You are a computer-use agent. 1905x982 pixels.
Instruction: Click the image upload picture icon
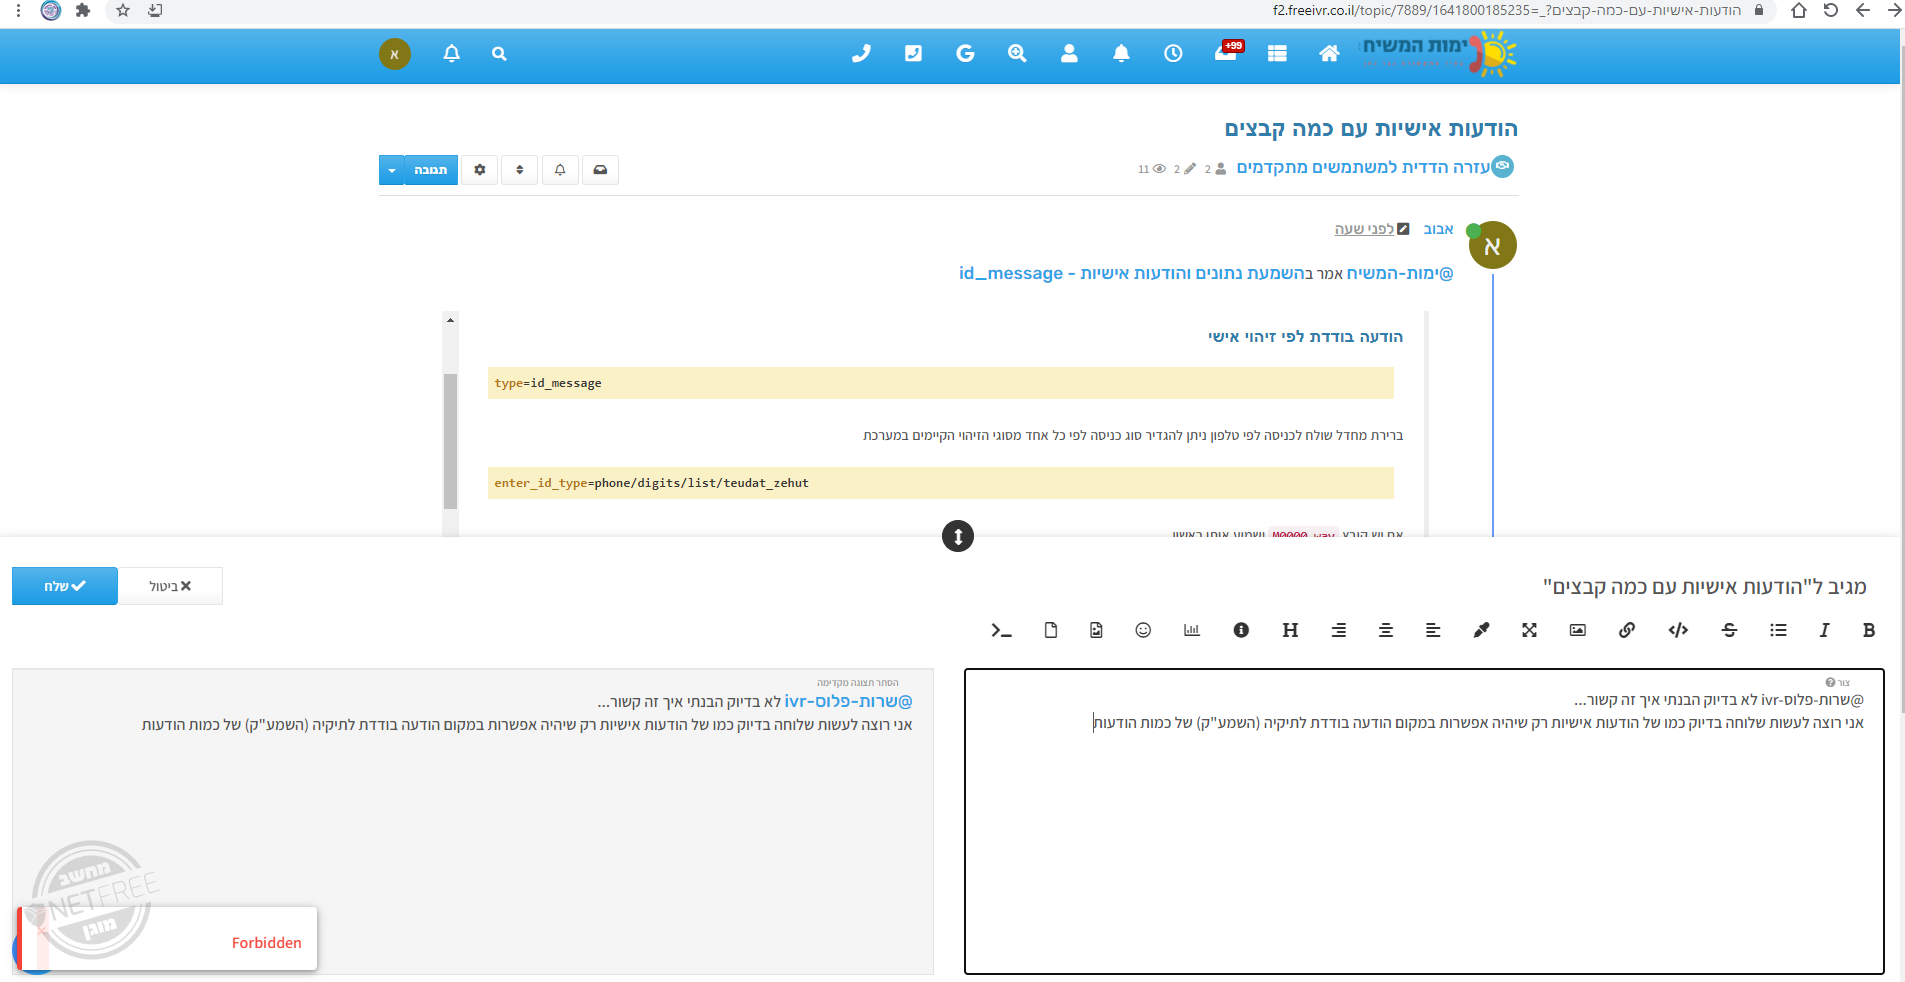click(x=1578, y=630)
